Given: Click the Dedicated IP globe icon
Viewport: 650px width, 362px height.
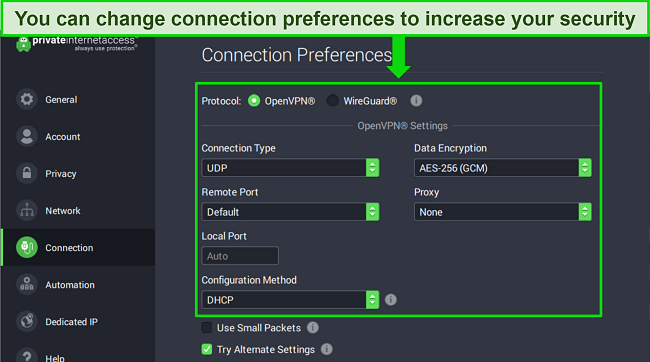Looking at the screenshot, I should (27, 321).
